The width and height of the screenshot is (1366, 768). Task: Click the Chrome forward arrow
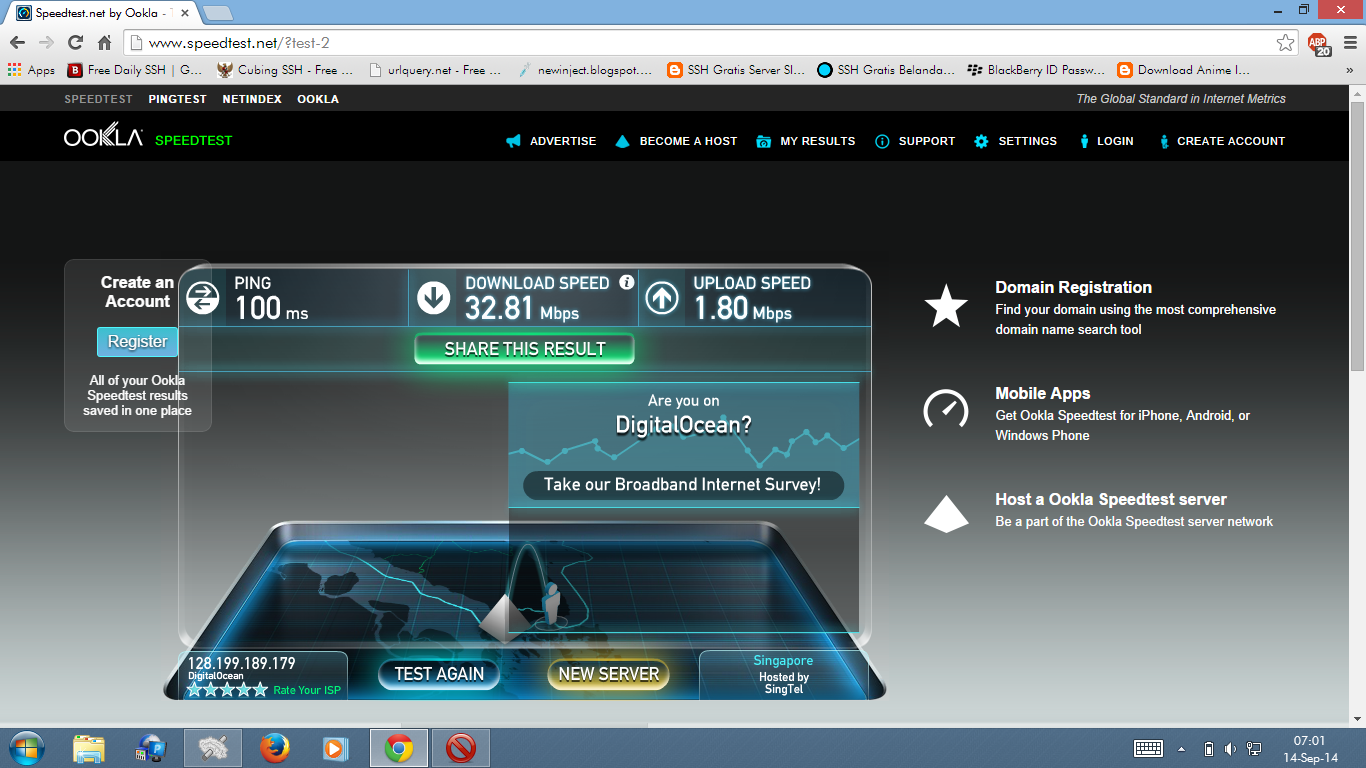46,42
